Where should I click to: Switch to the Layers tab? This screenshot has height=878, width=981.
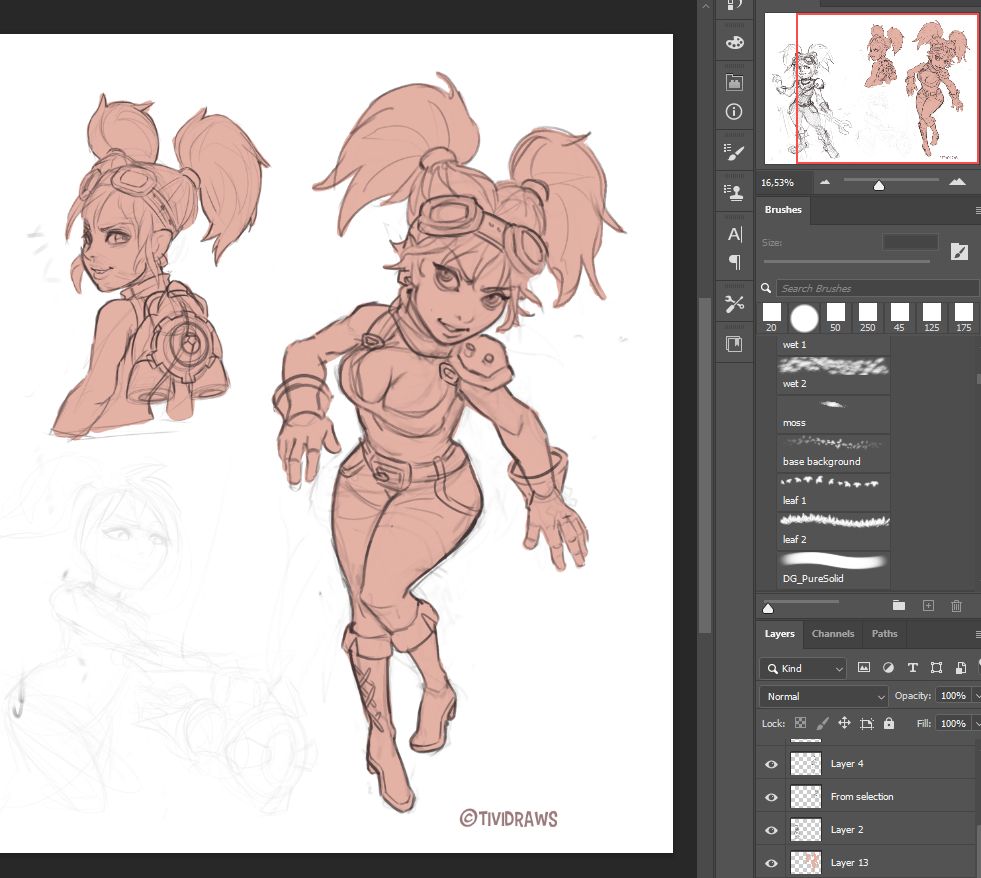point(780,633)
